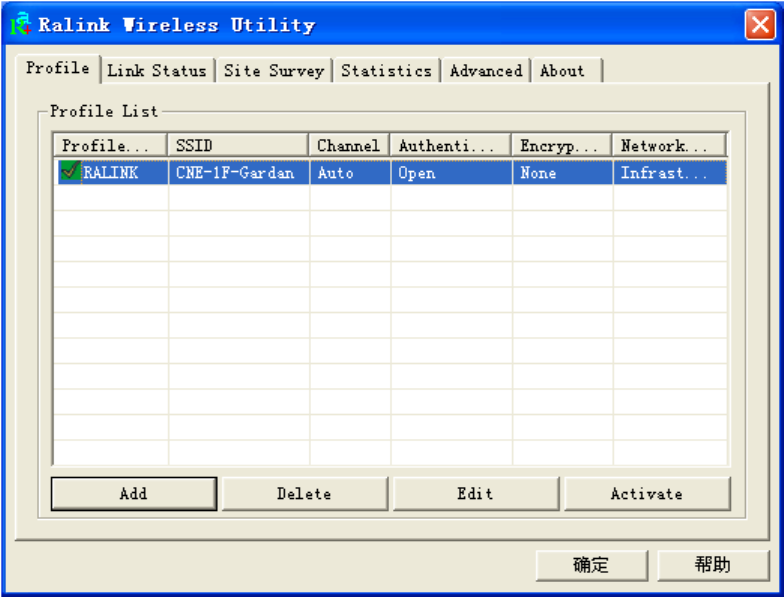Image resolution: width=784 pixels, height=597 pixels.
Task: Activate the selected profile
Action: point(647,494)
